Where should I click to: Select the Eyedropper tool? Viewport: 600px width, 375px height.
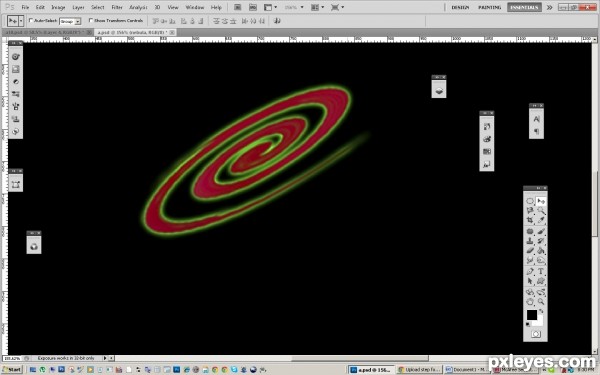pyautogui.click(x=541, y=220)
